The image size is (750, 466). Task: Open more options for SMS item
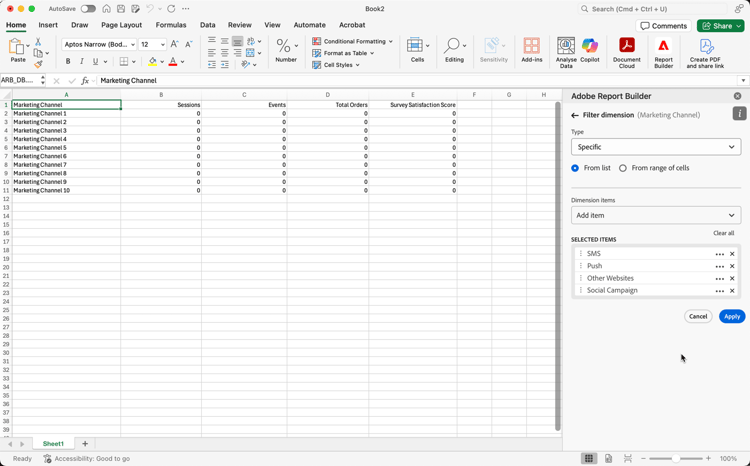click(x=719, y=254)
